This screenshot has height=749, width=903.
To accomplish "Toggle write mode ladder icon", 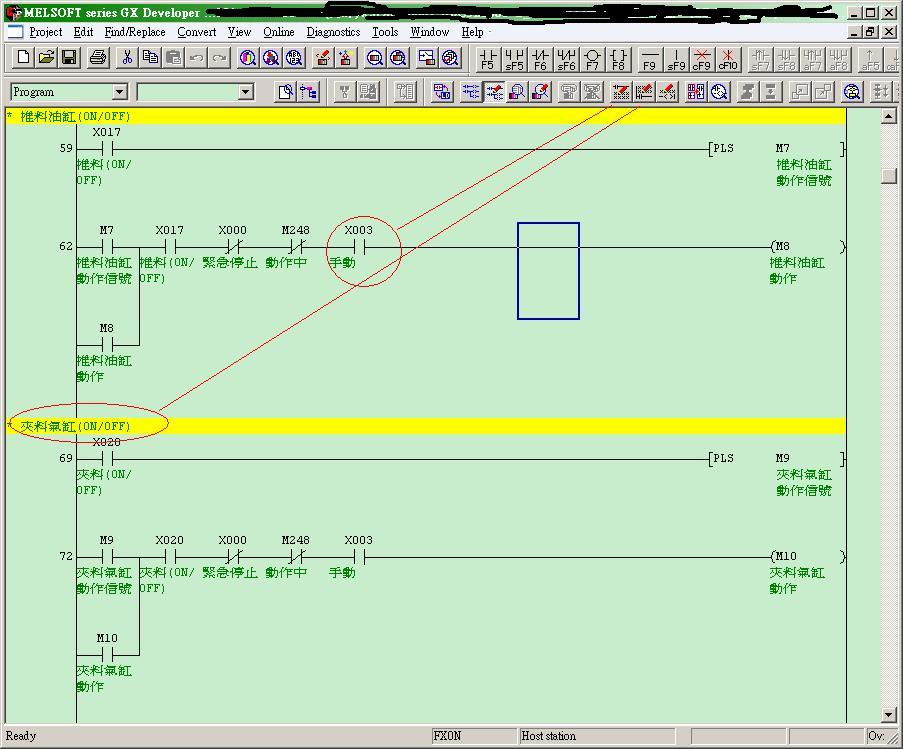I will click(495, 92).
